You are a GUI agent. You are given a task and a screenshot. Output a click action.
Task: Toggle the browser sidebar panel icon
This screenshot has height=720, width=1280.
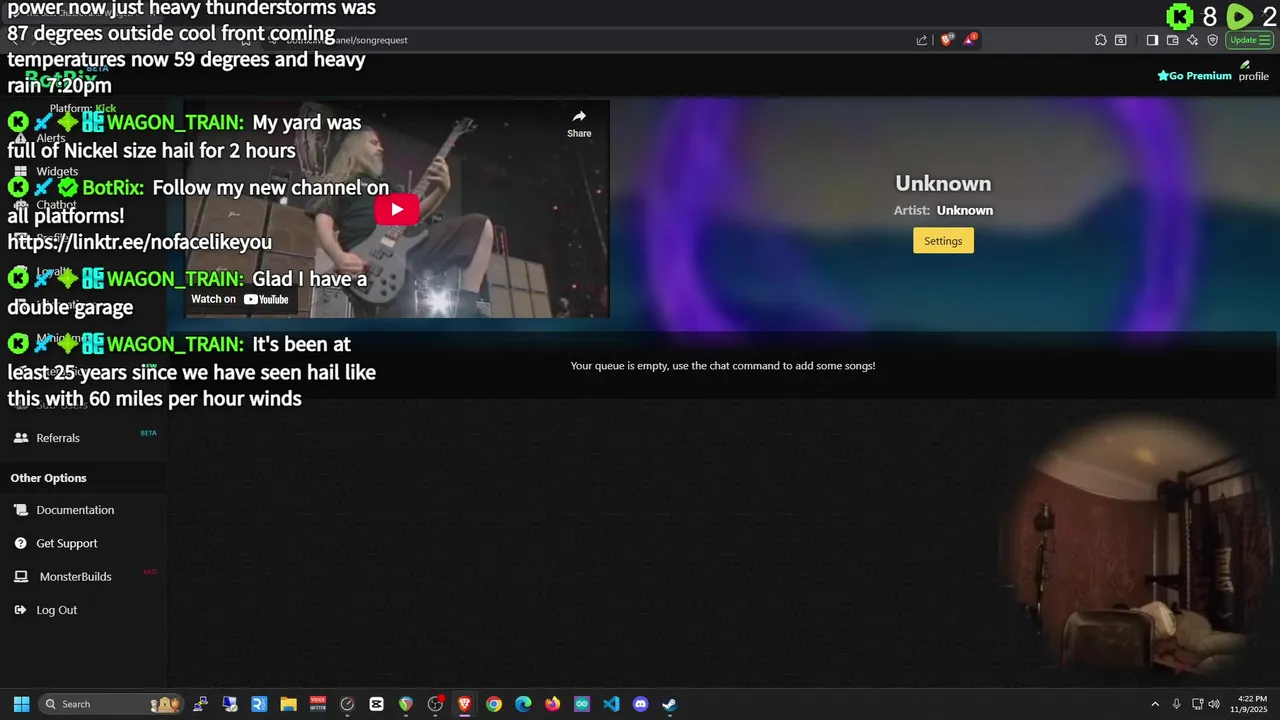[x=1152, y=40]
